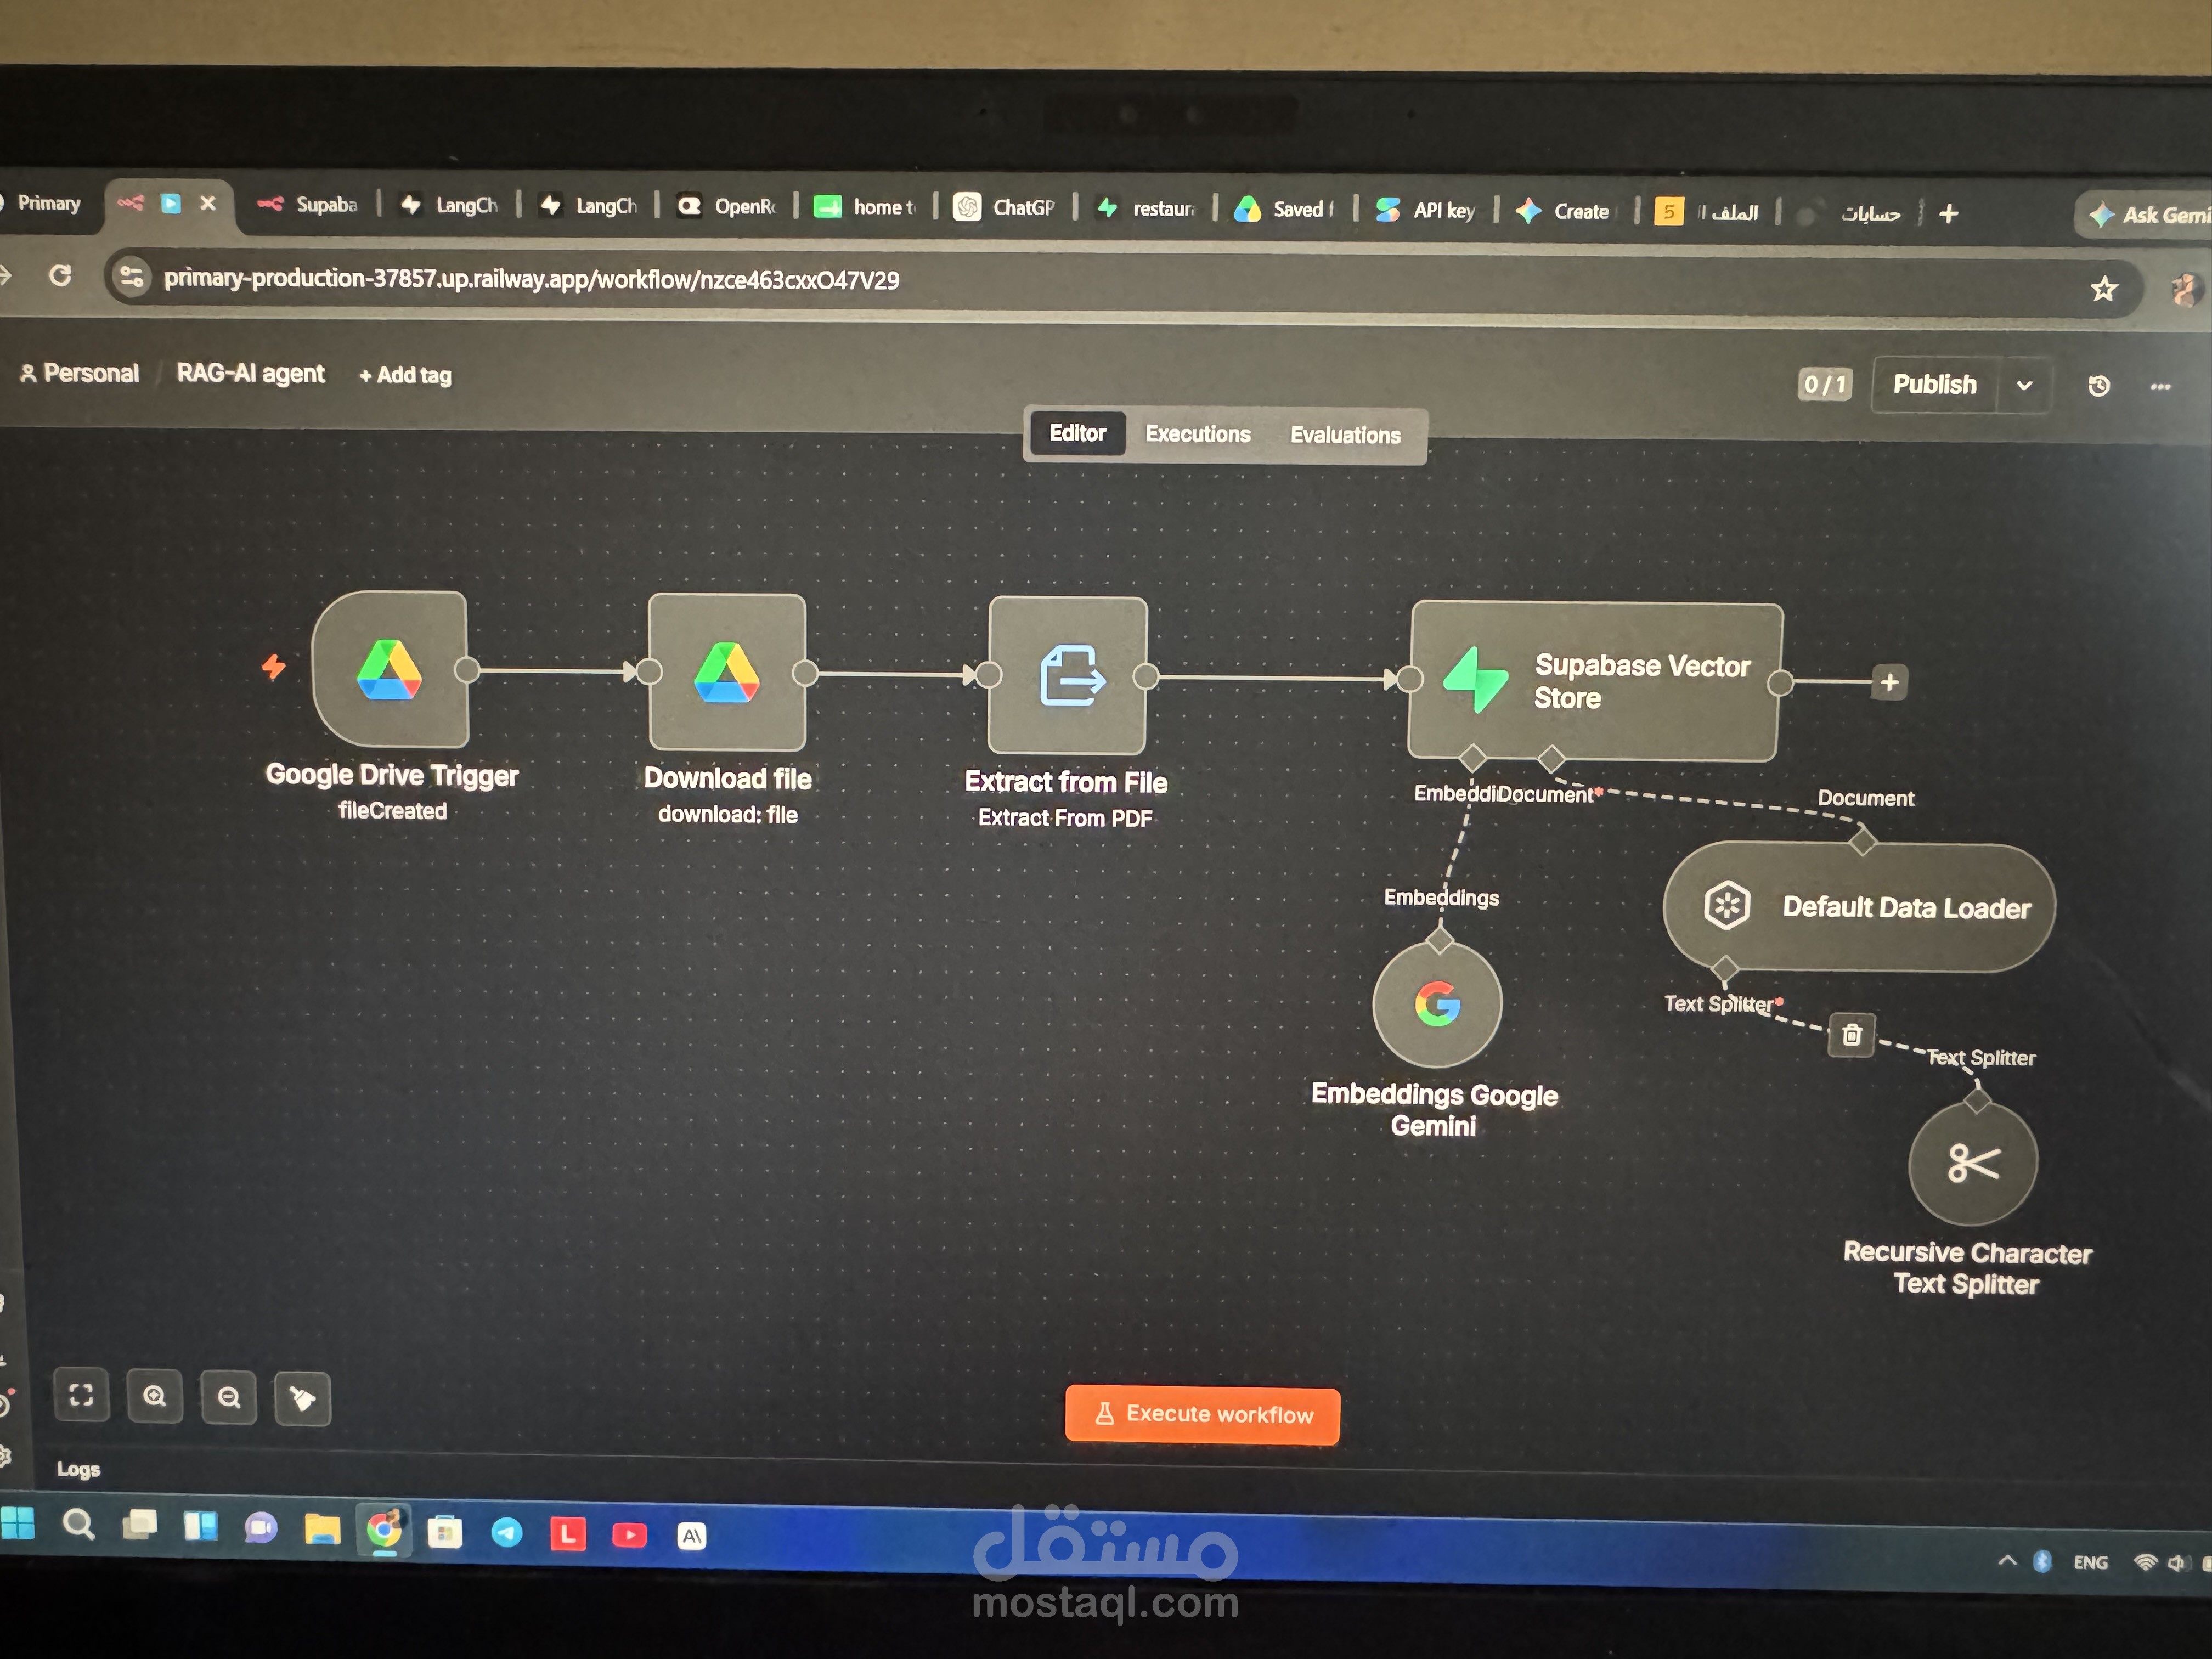Open the Supabase Vector Store node
Screen dimensions: 2212x1659
click(1595, 682)
